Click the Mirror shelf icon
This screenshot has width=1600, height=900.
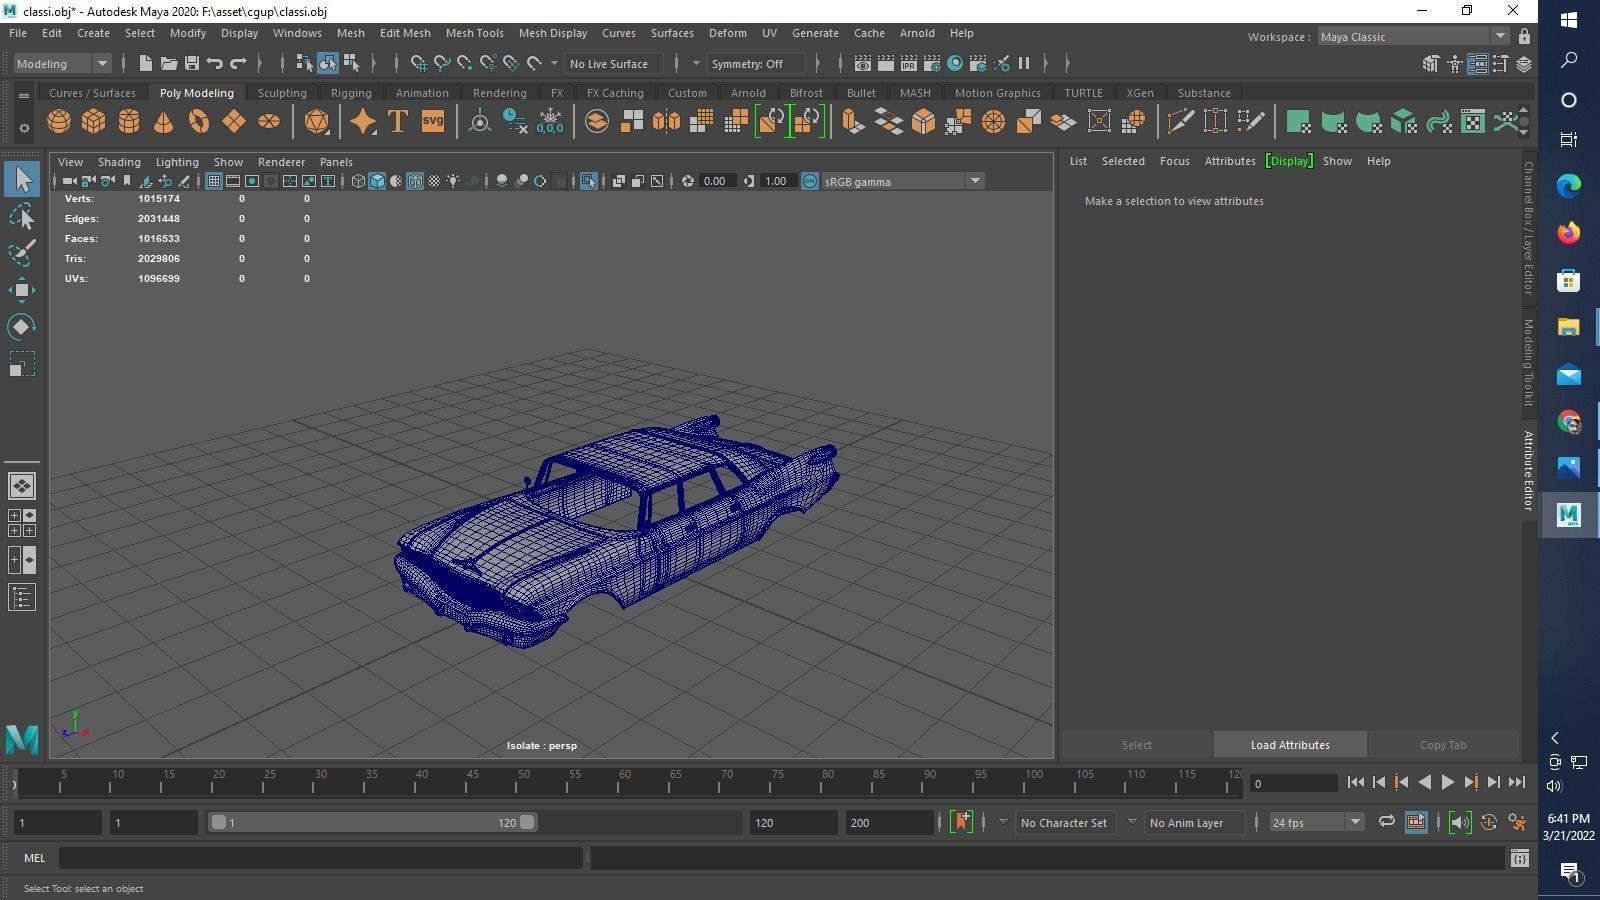pos(666,121)
